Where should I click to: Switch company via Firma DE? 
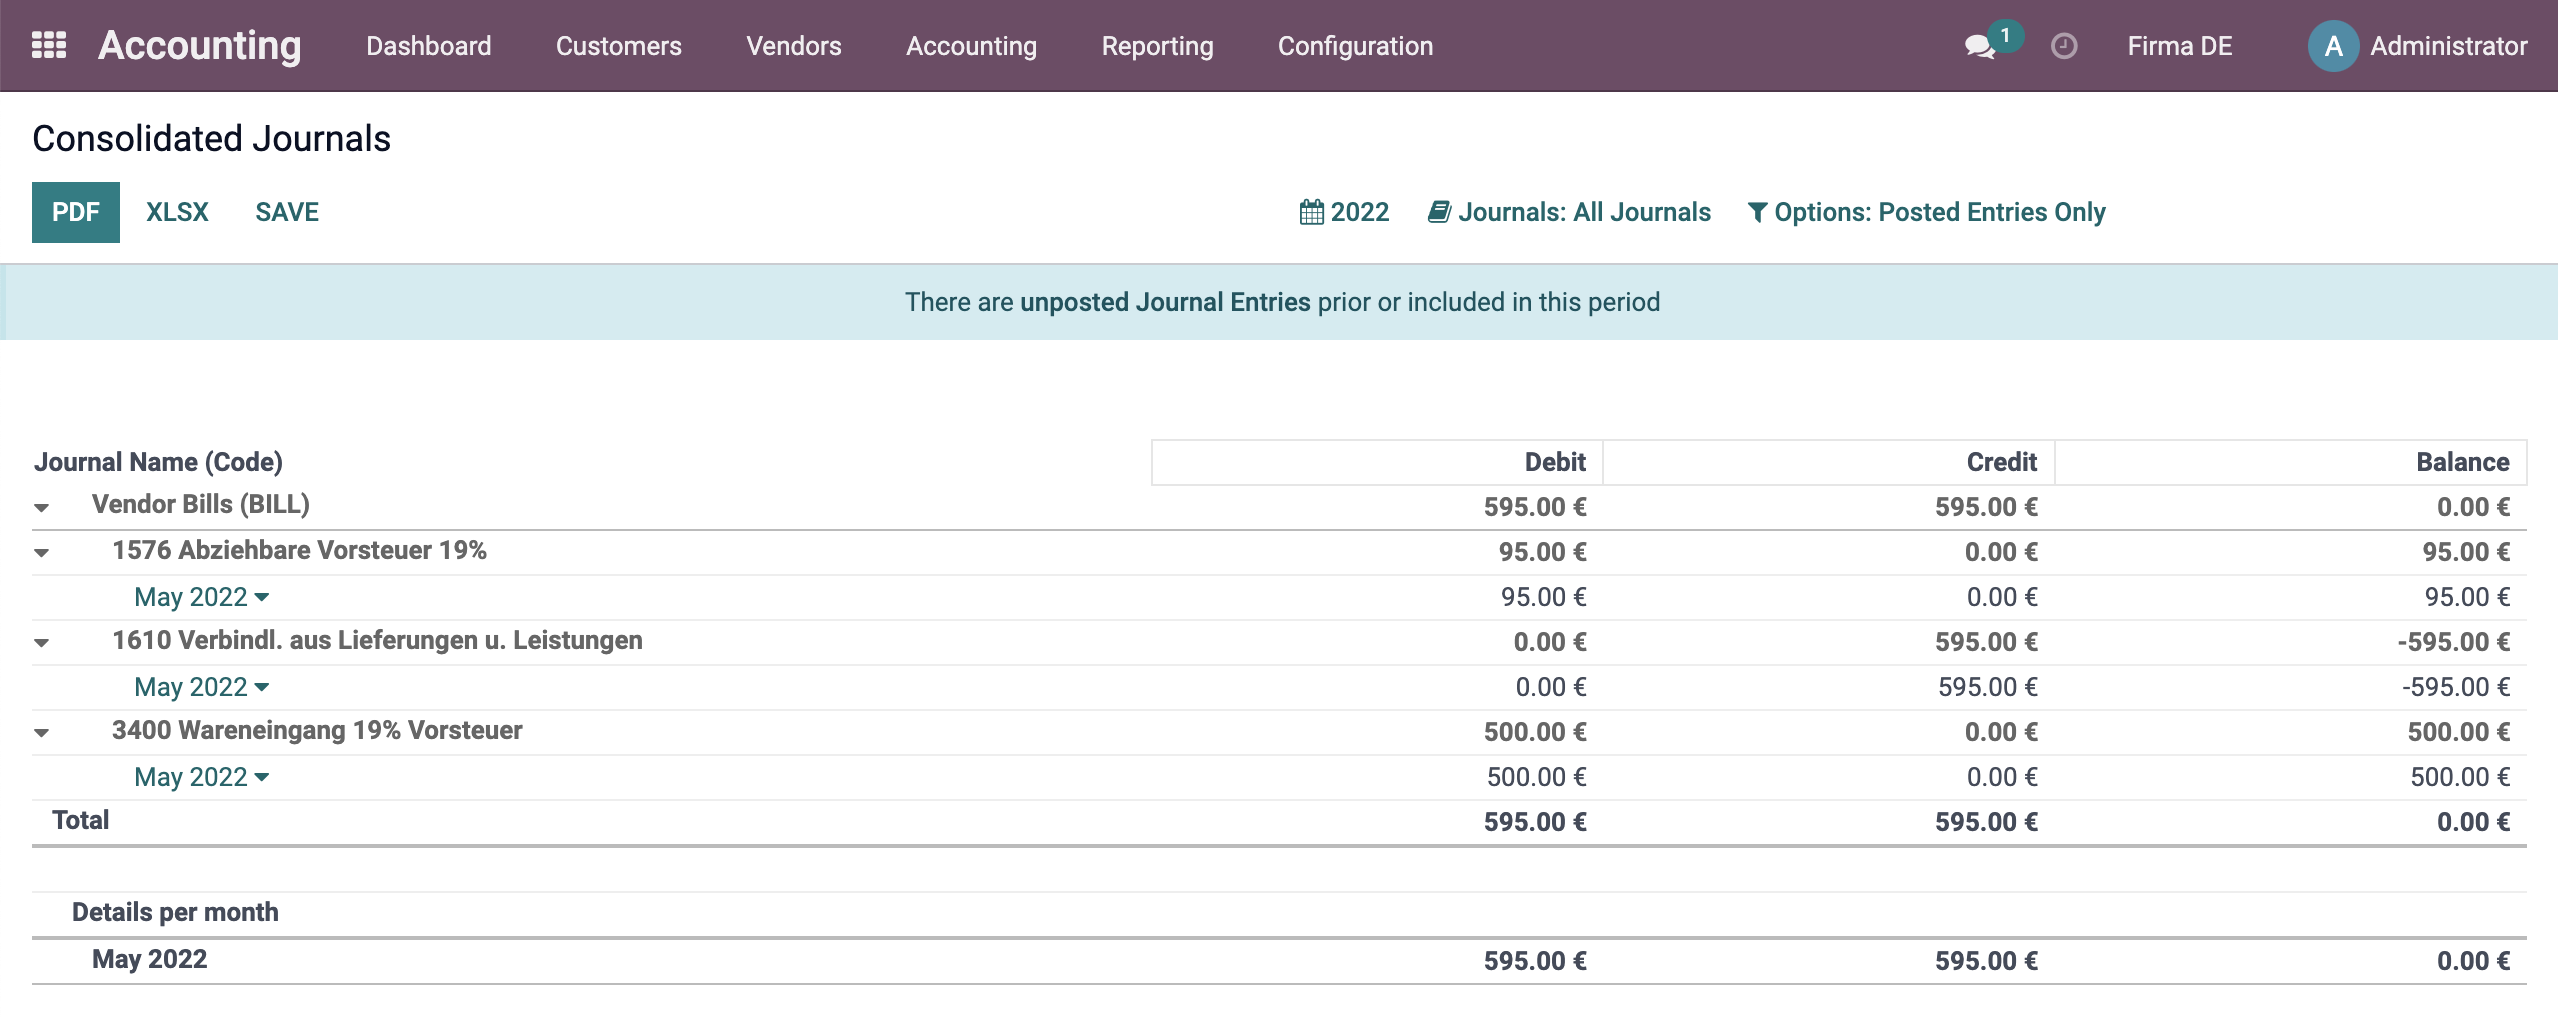pyautogui.click(x=2179, y=46)
